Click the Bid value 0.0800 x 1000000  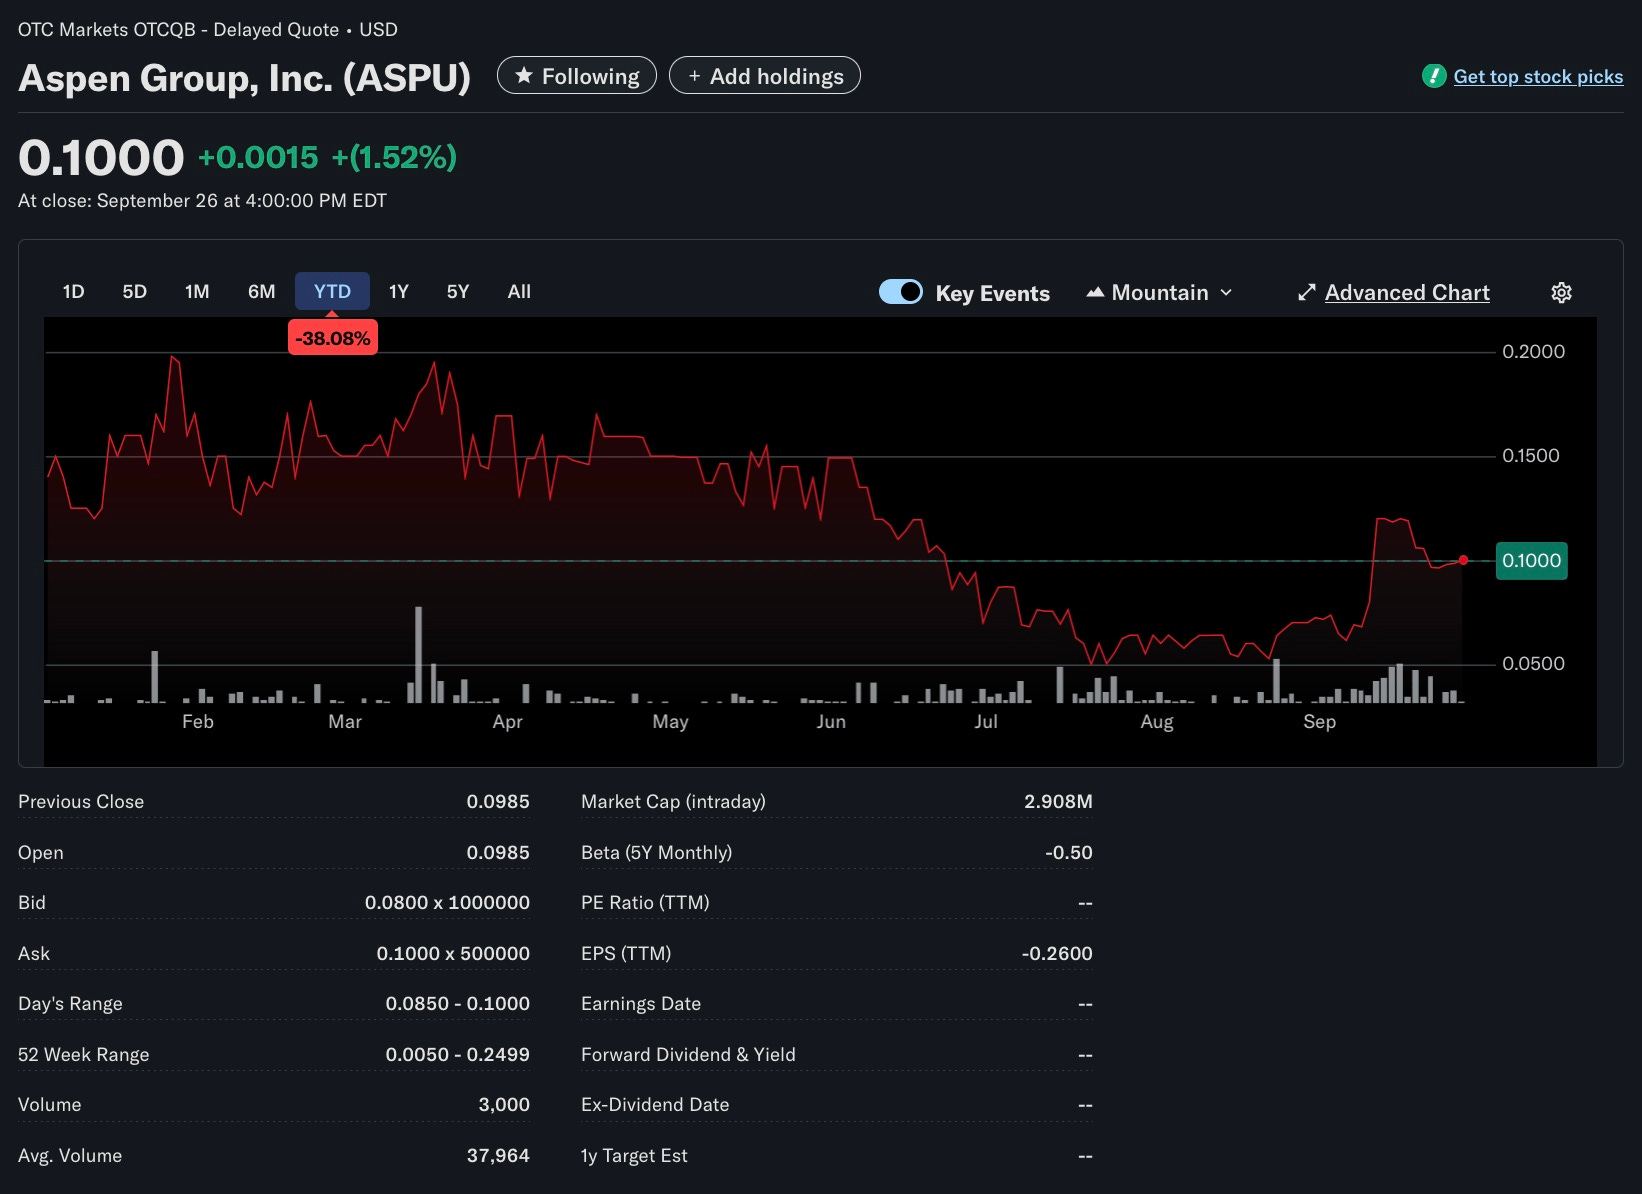pos(447,902)
